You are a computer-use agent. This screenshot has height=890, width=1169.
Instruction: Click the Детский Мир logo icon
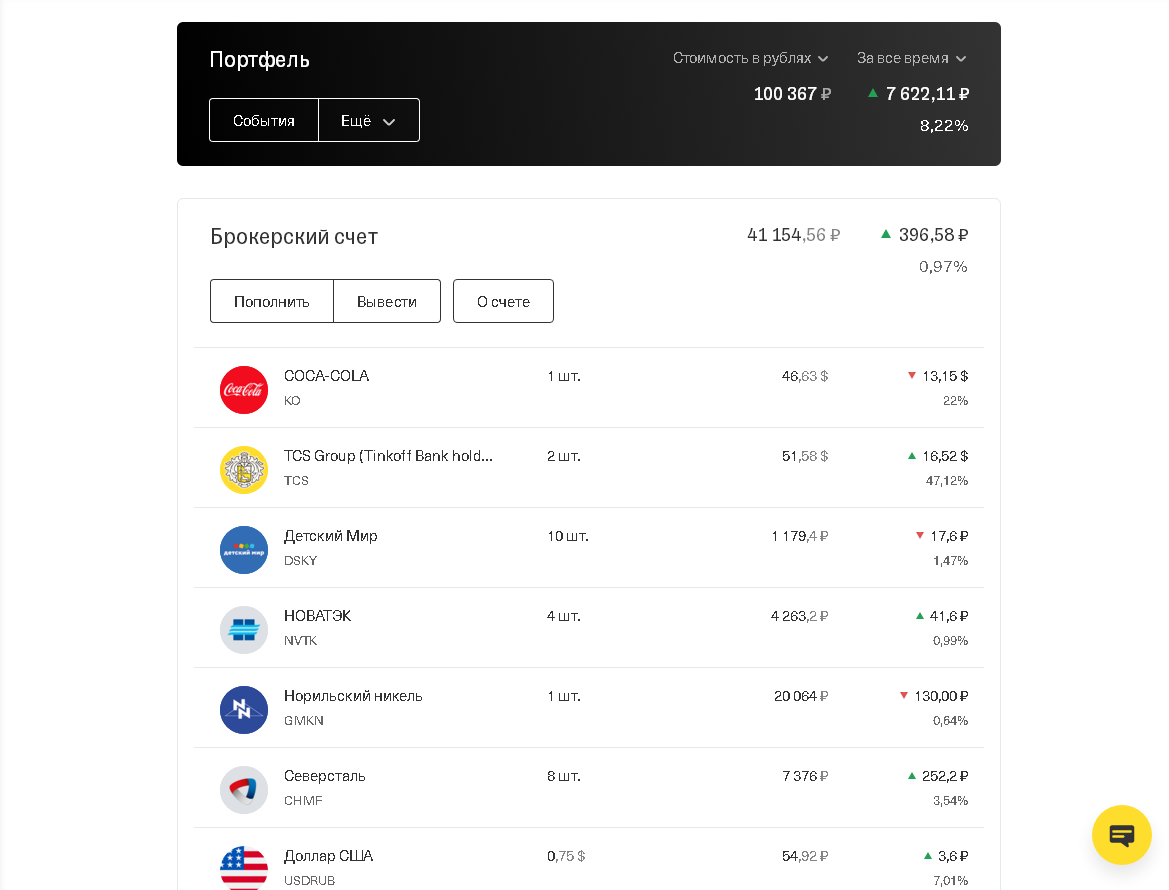point(244,550)
